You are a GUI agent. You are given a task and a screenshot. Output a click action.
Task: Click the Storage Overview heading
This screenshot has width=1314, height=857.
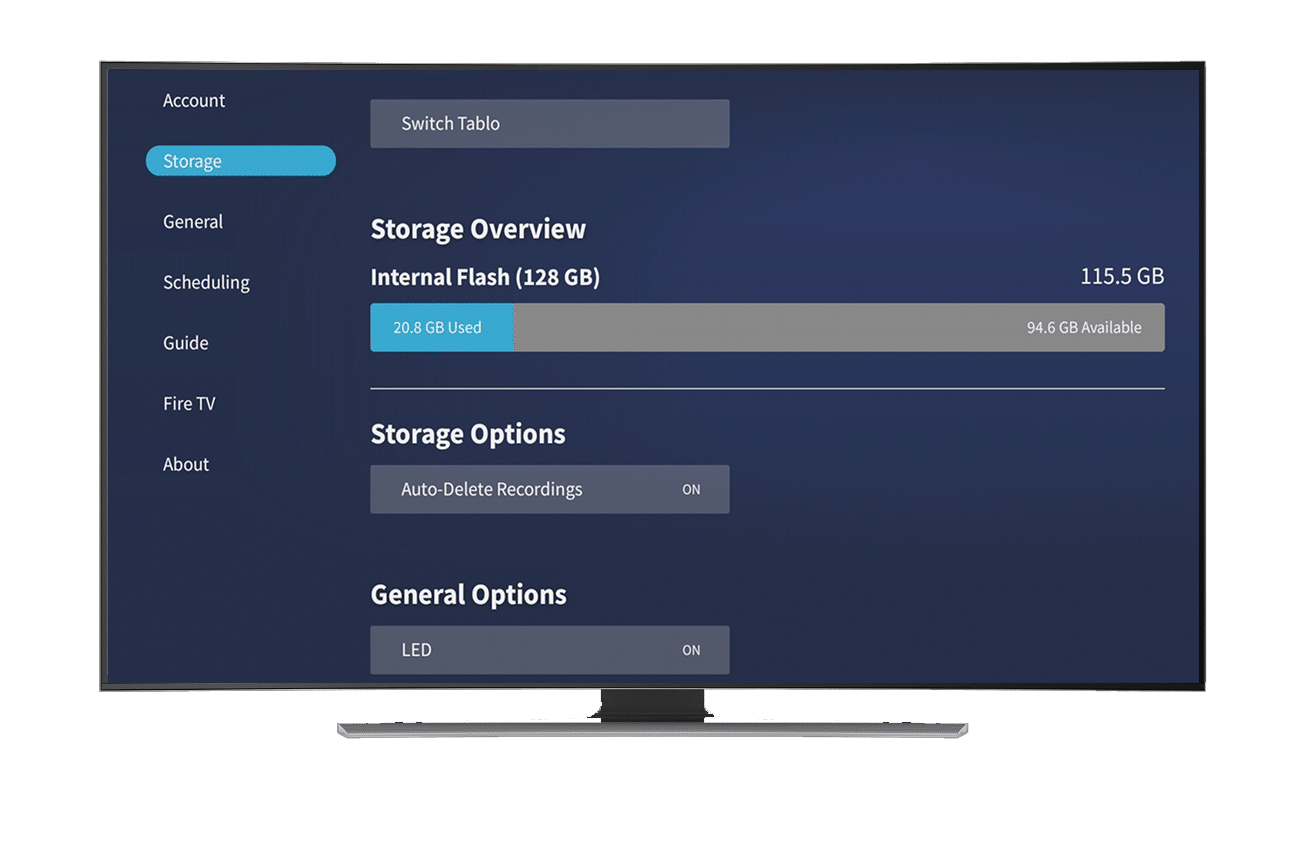click(478, 229)
